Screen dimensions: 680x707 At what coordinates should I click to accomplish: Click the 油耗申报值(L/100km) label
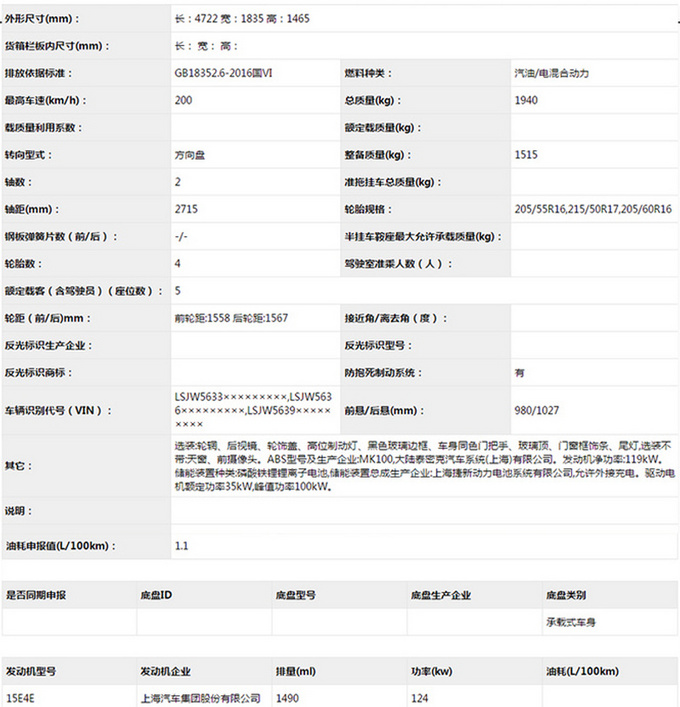(x=60, y=546)
